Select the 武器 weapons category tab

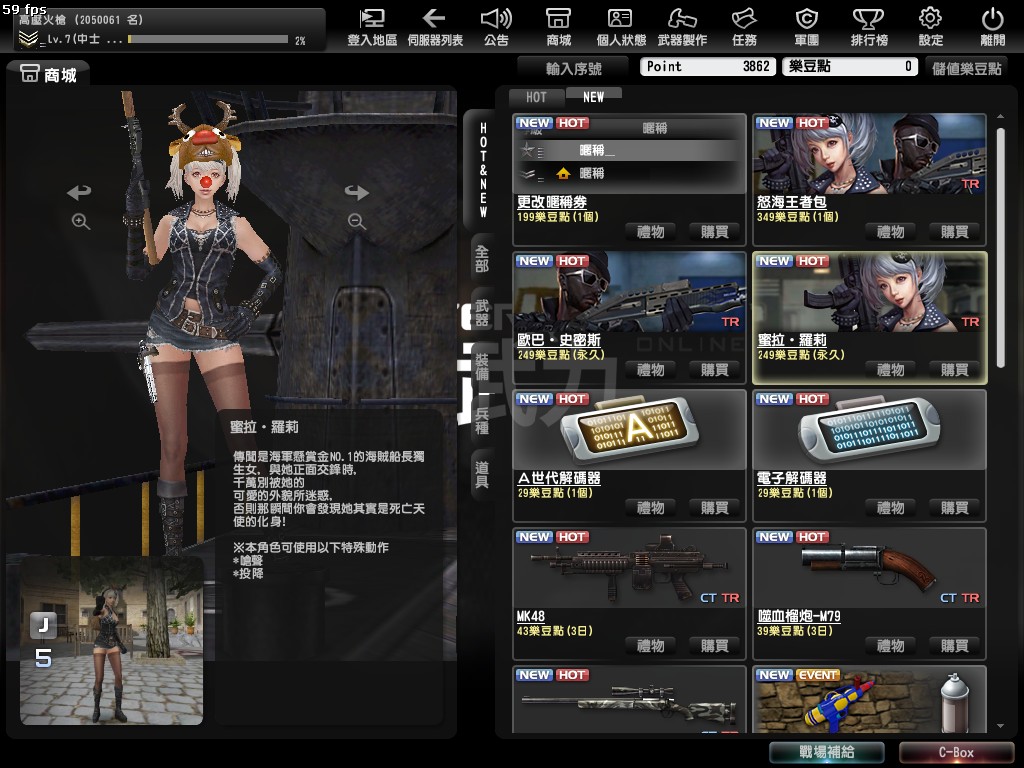tap(482, 310)
